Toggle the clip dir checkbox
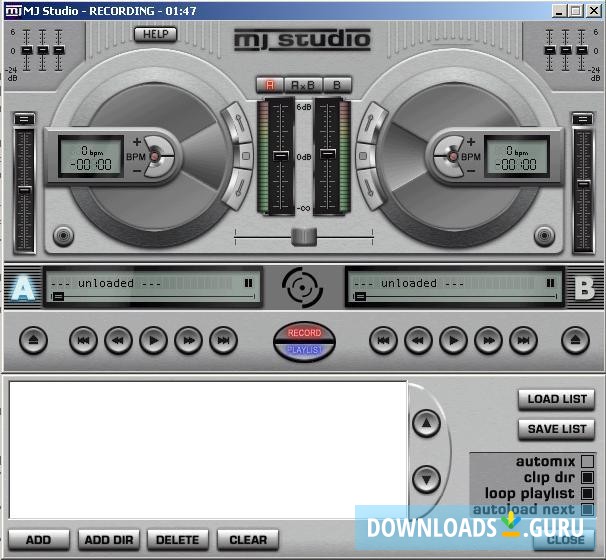Screen dimensions: 606x560 (x=587, y=477)
